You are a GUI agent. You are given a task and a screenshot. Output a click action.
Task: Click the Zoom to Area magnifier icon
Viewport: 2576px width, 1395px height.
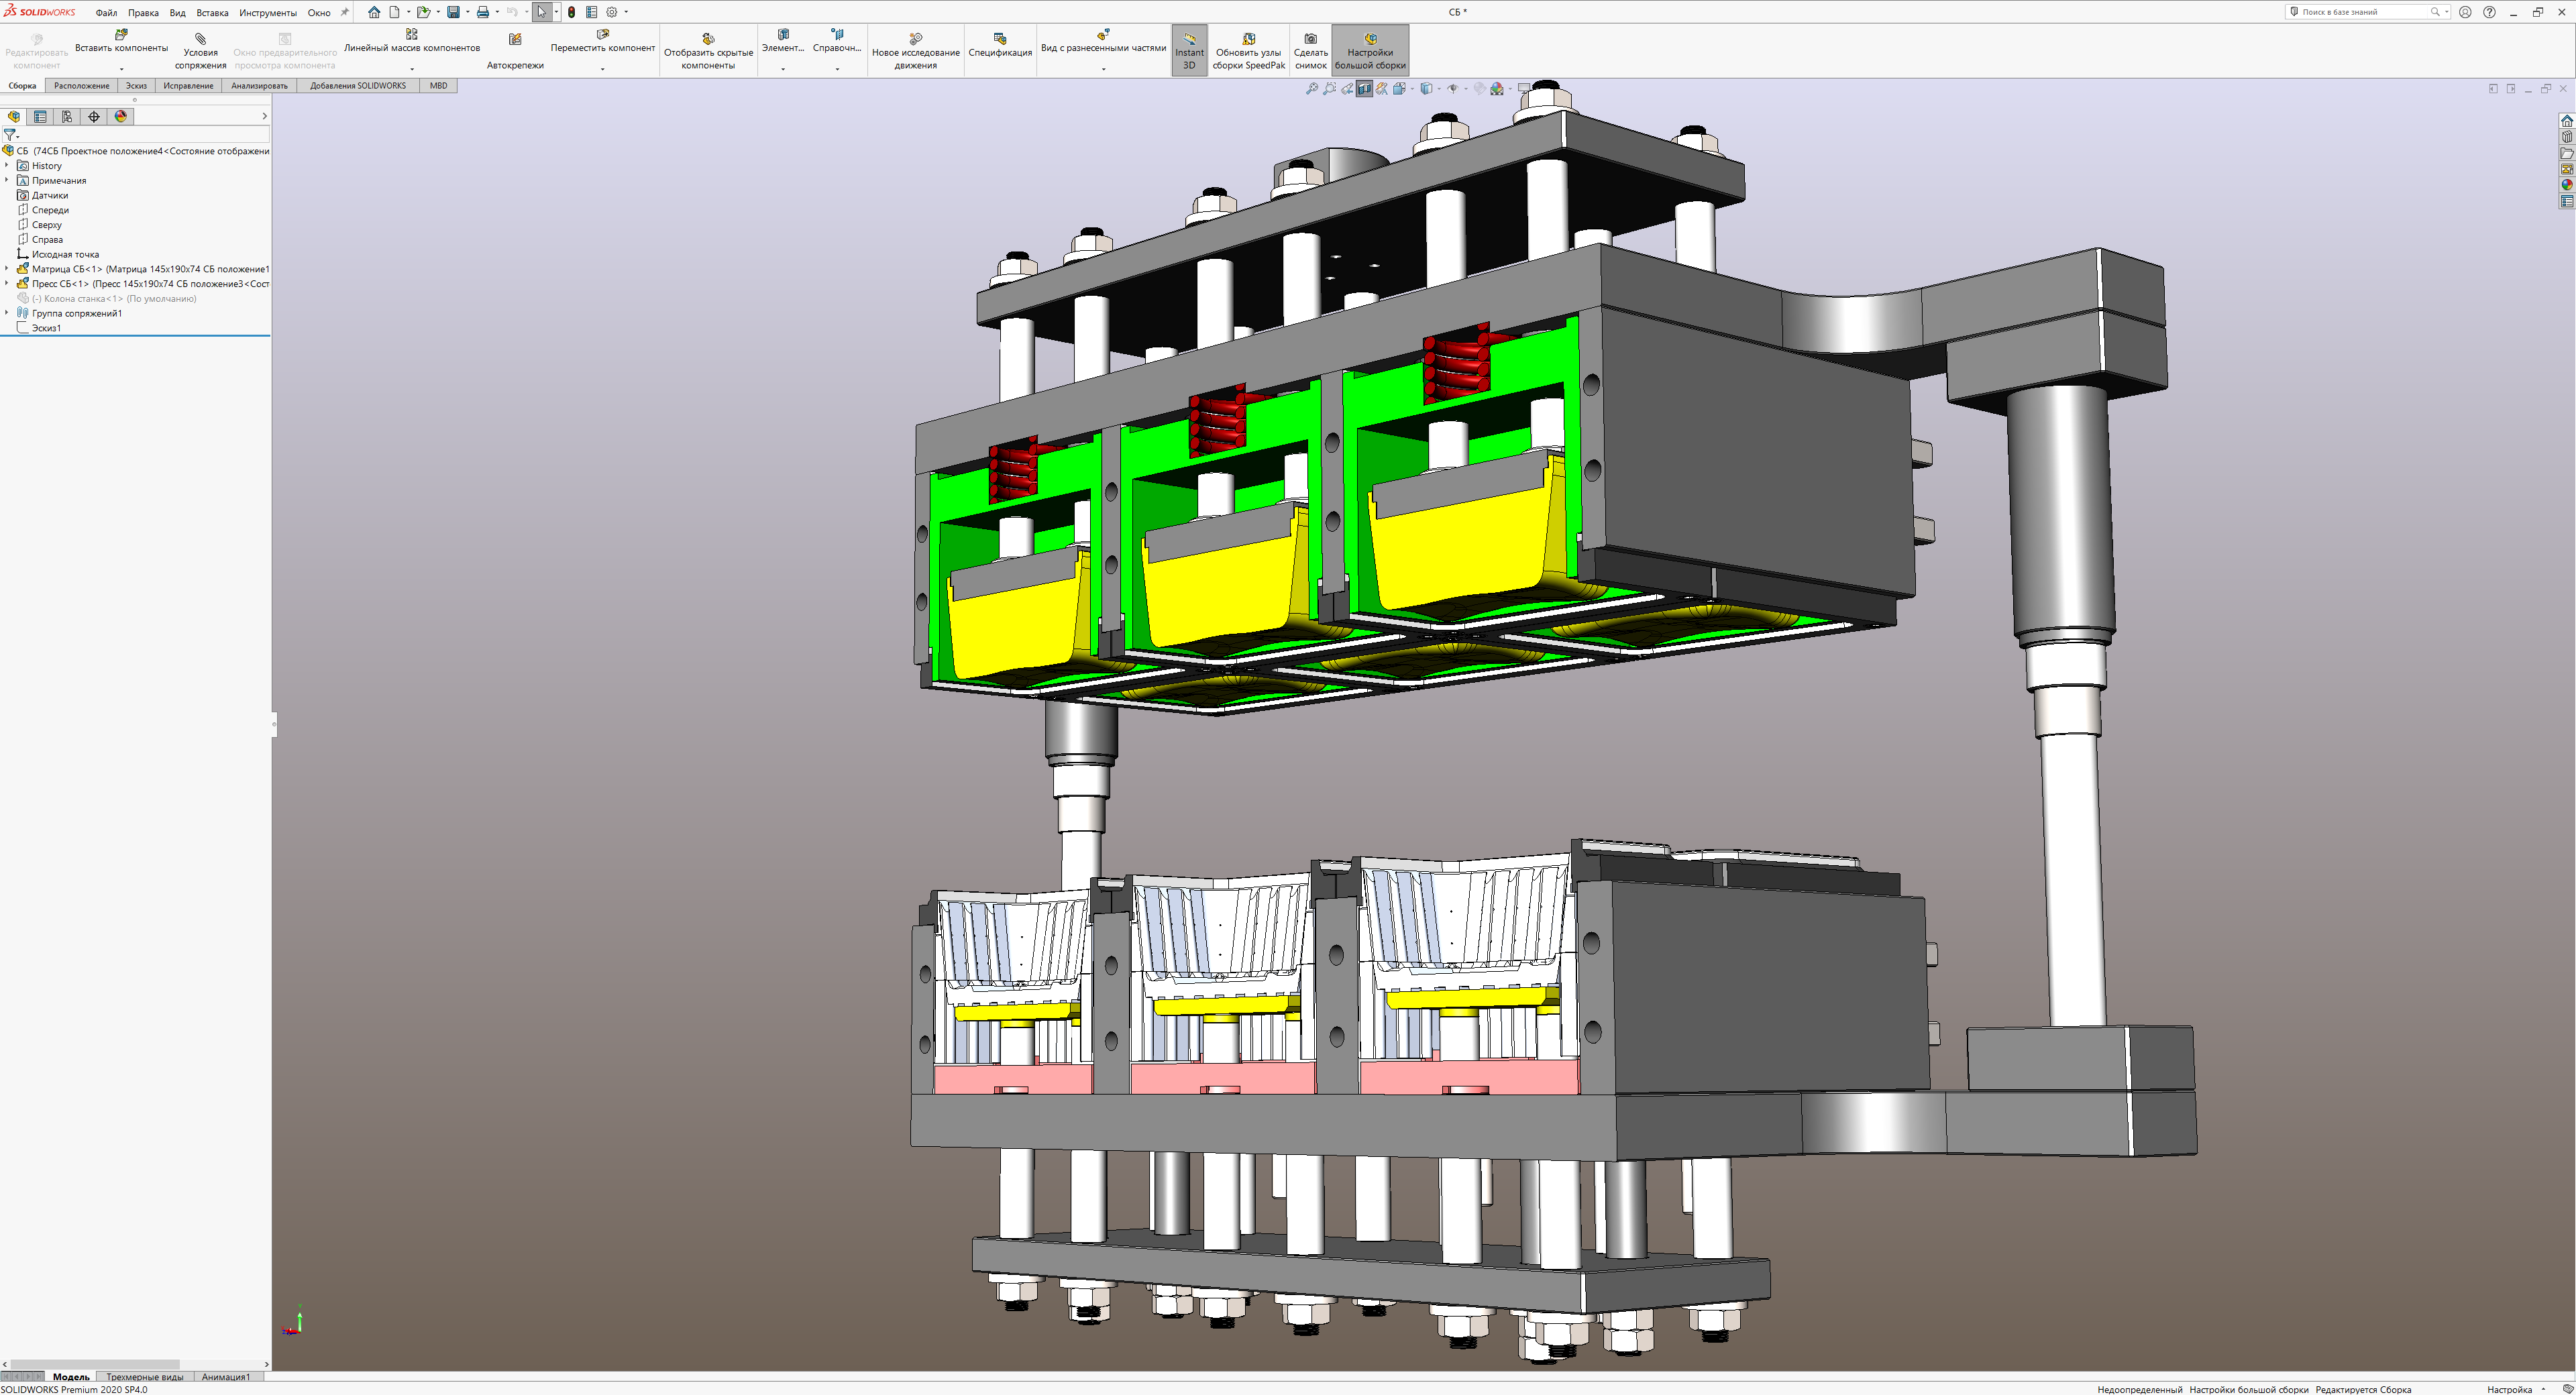point(1329,89)
